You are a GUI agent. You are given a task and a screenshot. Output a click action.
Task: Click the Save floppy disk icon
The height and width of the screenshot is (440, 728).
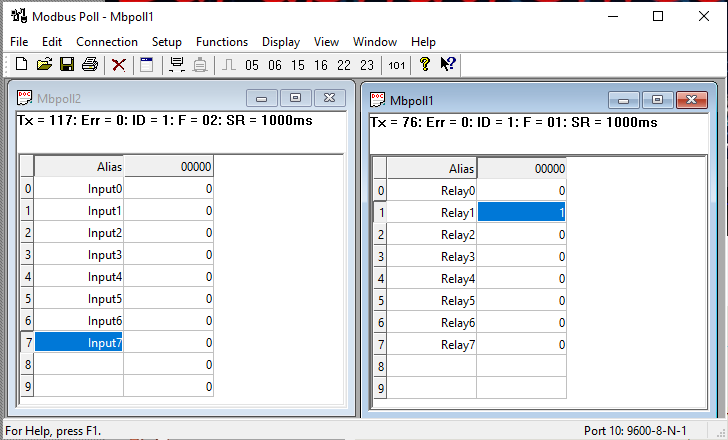pos(67,64)
